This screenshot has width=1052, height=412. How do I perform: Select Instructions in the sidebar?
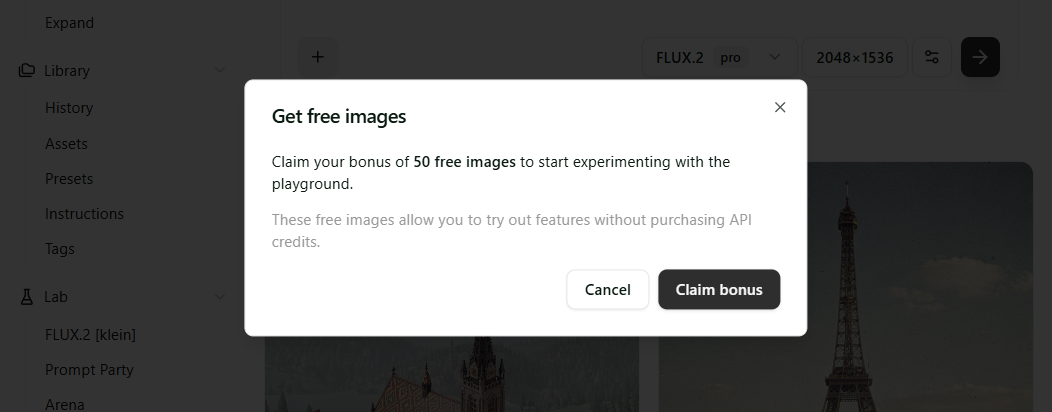(x=84, y=214)
